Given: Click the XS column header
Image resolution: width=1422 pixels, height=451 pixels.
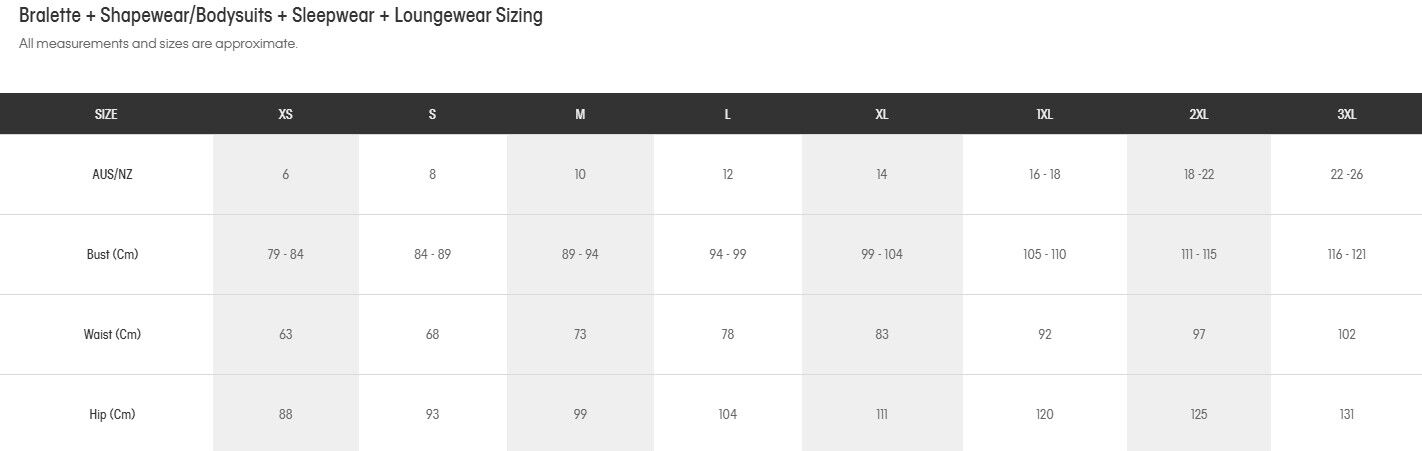Looking at the screenshot, I should coord(285,114).
